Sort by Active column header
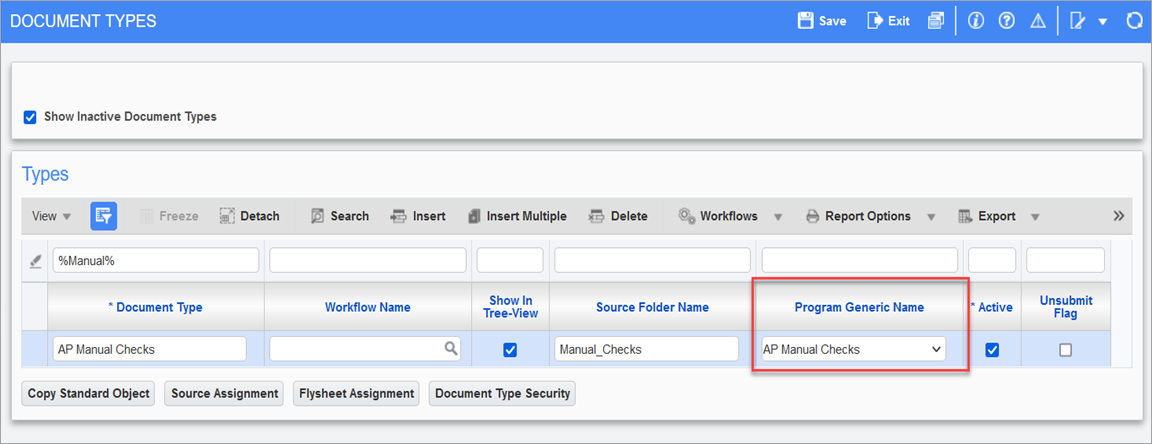The height and width of the screenshot is (444, 1152). (992, 307)
